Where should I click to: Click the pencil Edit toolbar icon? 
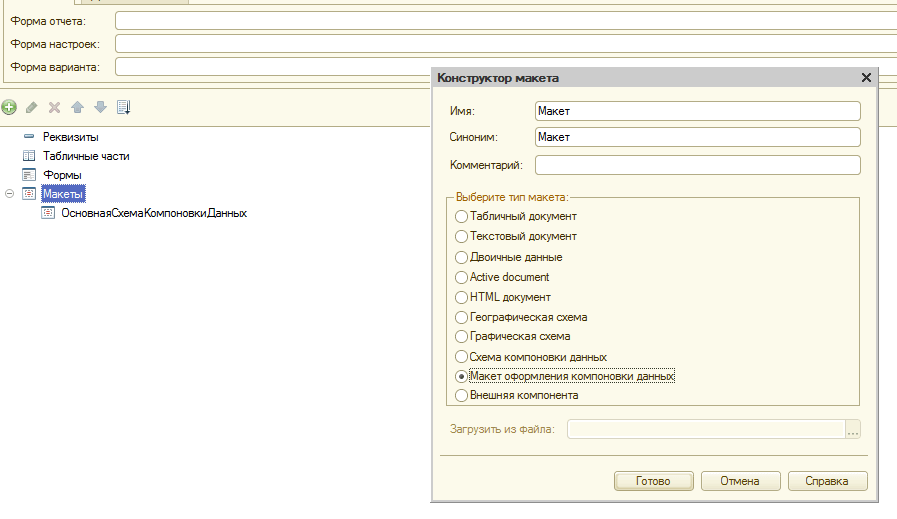[x=32, y=107]
